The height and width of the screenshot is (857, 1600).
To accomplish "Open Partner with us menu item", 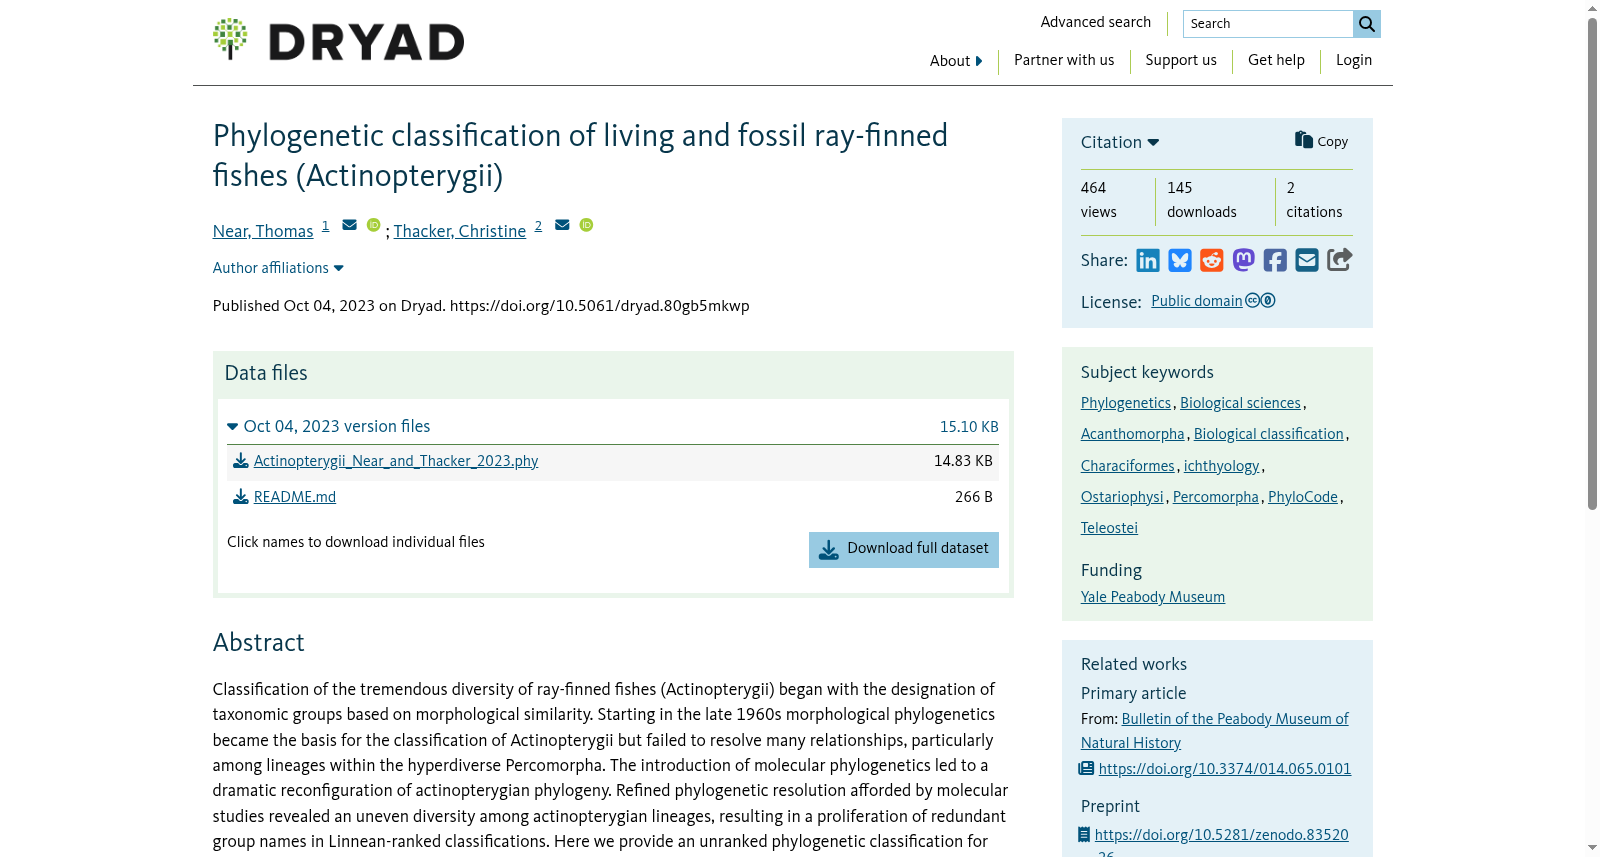I will (x=1064, y=60).
